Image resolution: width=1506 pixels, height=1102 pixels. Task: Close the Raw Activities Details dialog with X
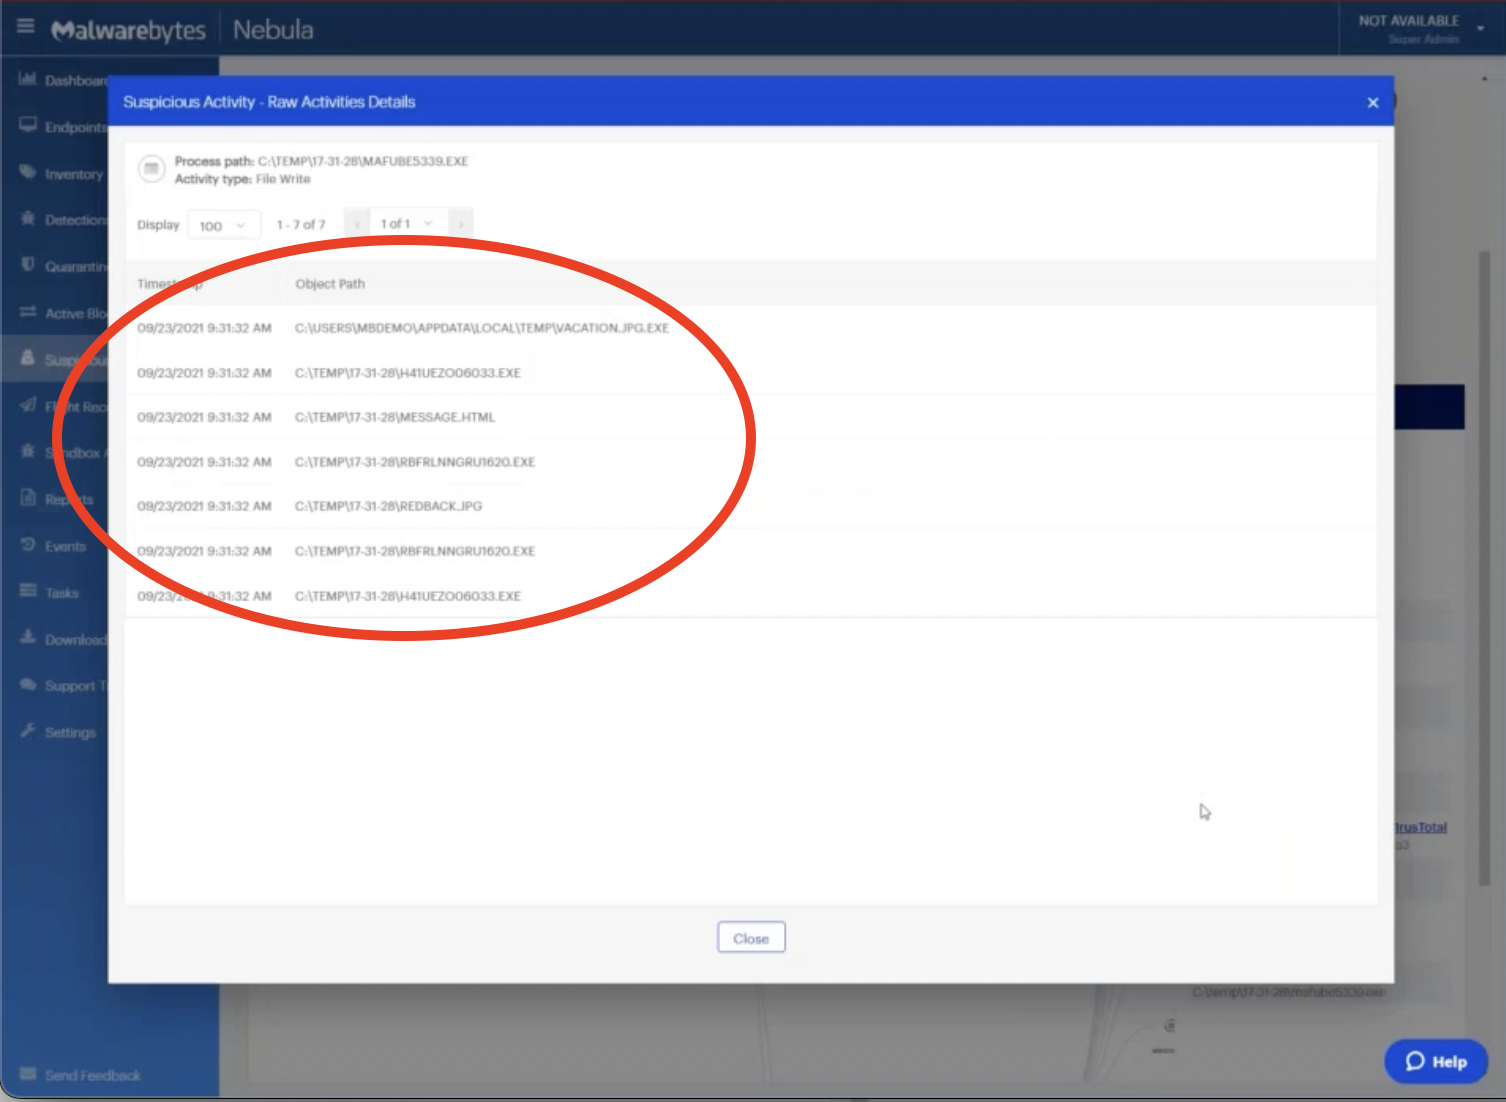pyautogui.click(x=1372, y=102)
